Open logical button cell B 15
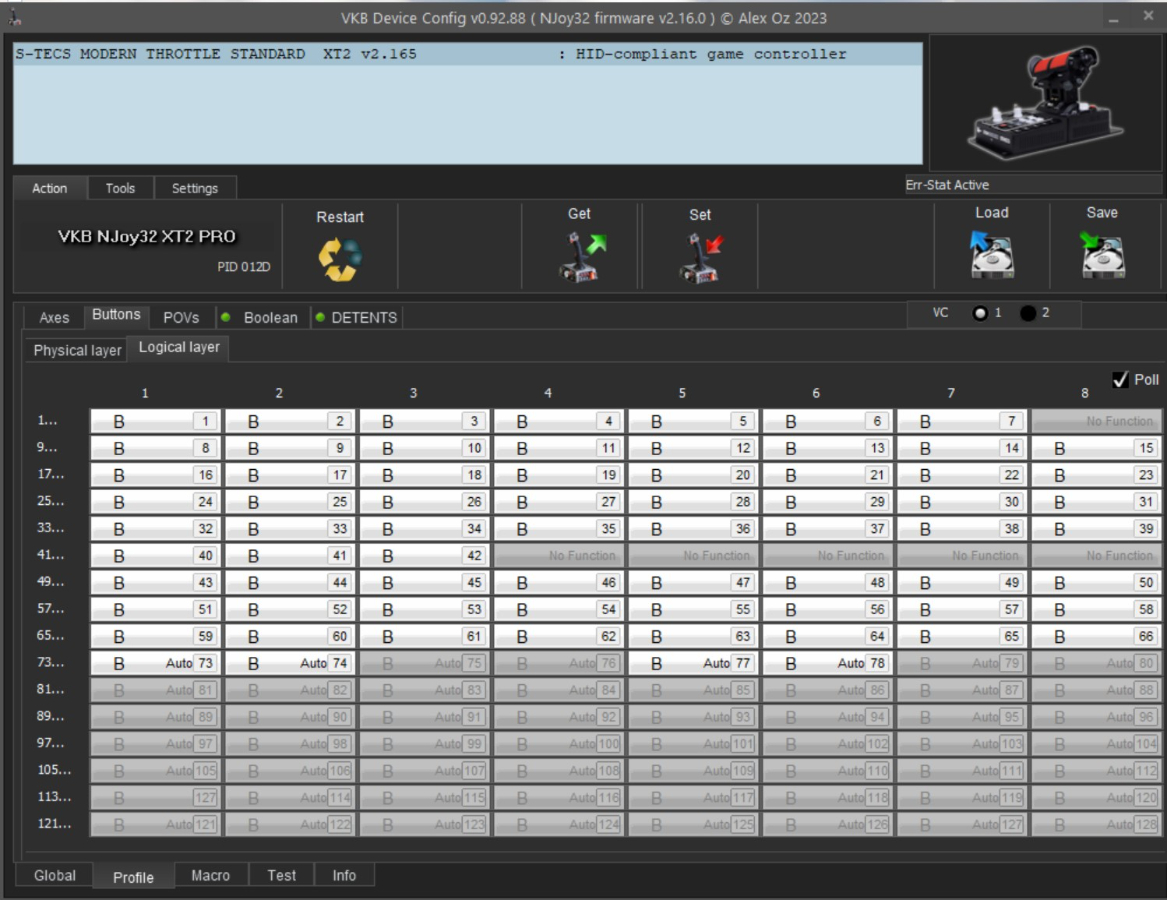 click(1096, 448)
